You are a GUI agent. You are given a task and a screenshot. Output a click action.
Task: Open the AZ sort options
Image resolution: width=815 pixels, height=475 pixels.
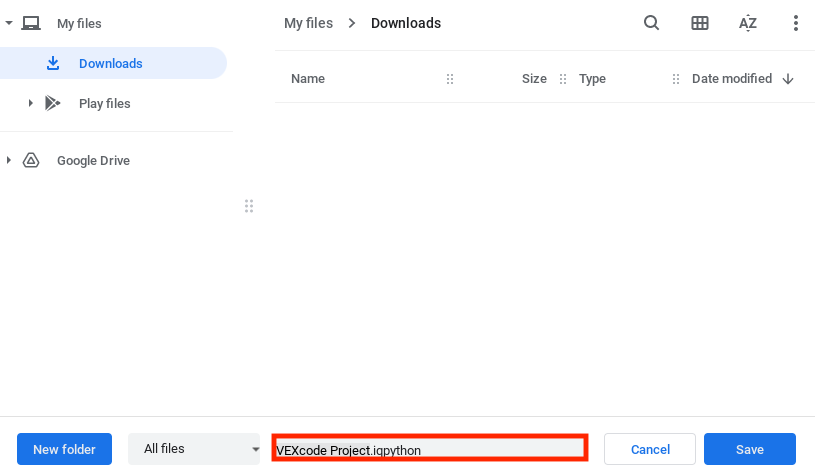click(x=748, y=23)
